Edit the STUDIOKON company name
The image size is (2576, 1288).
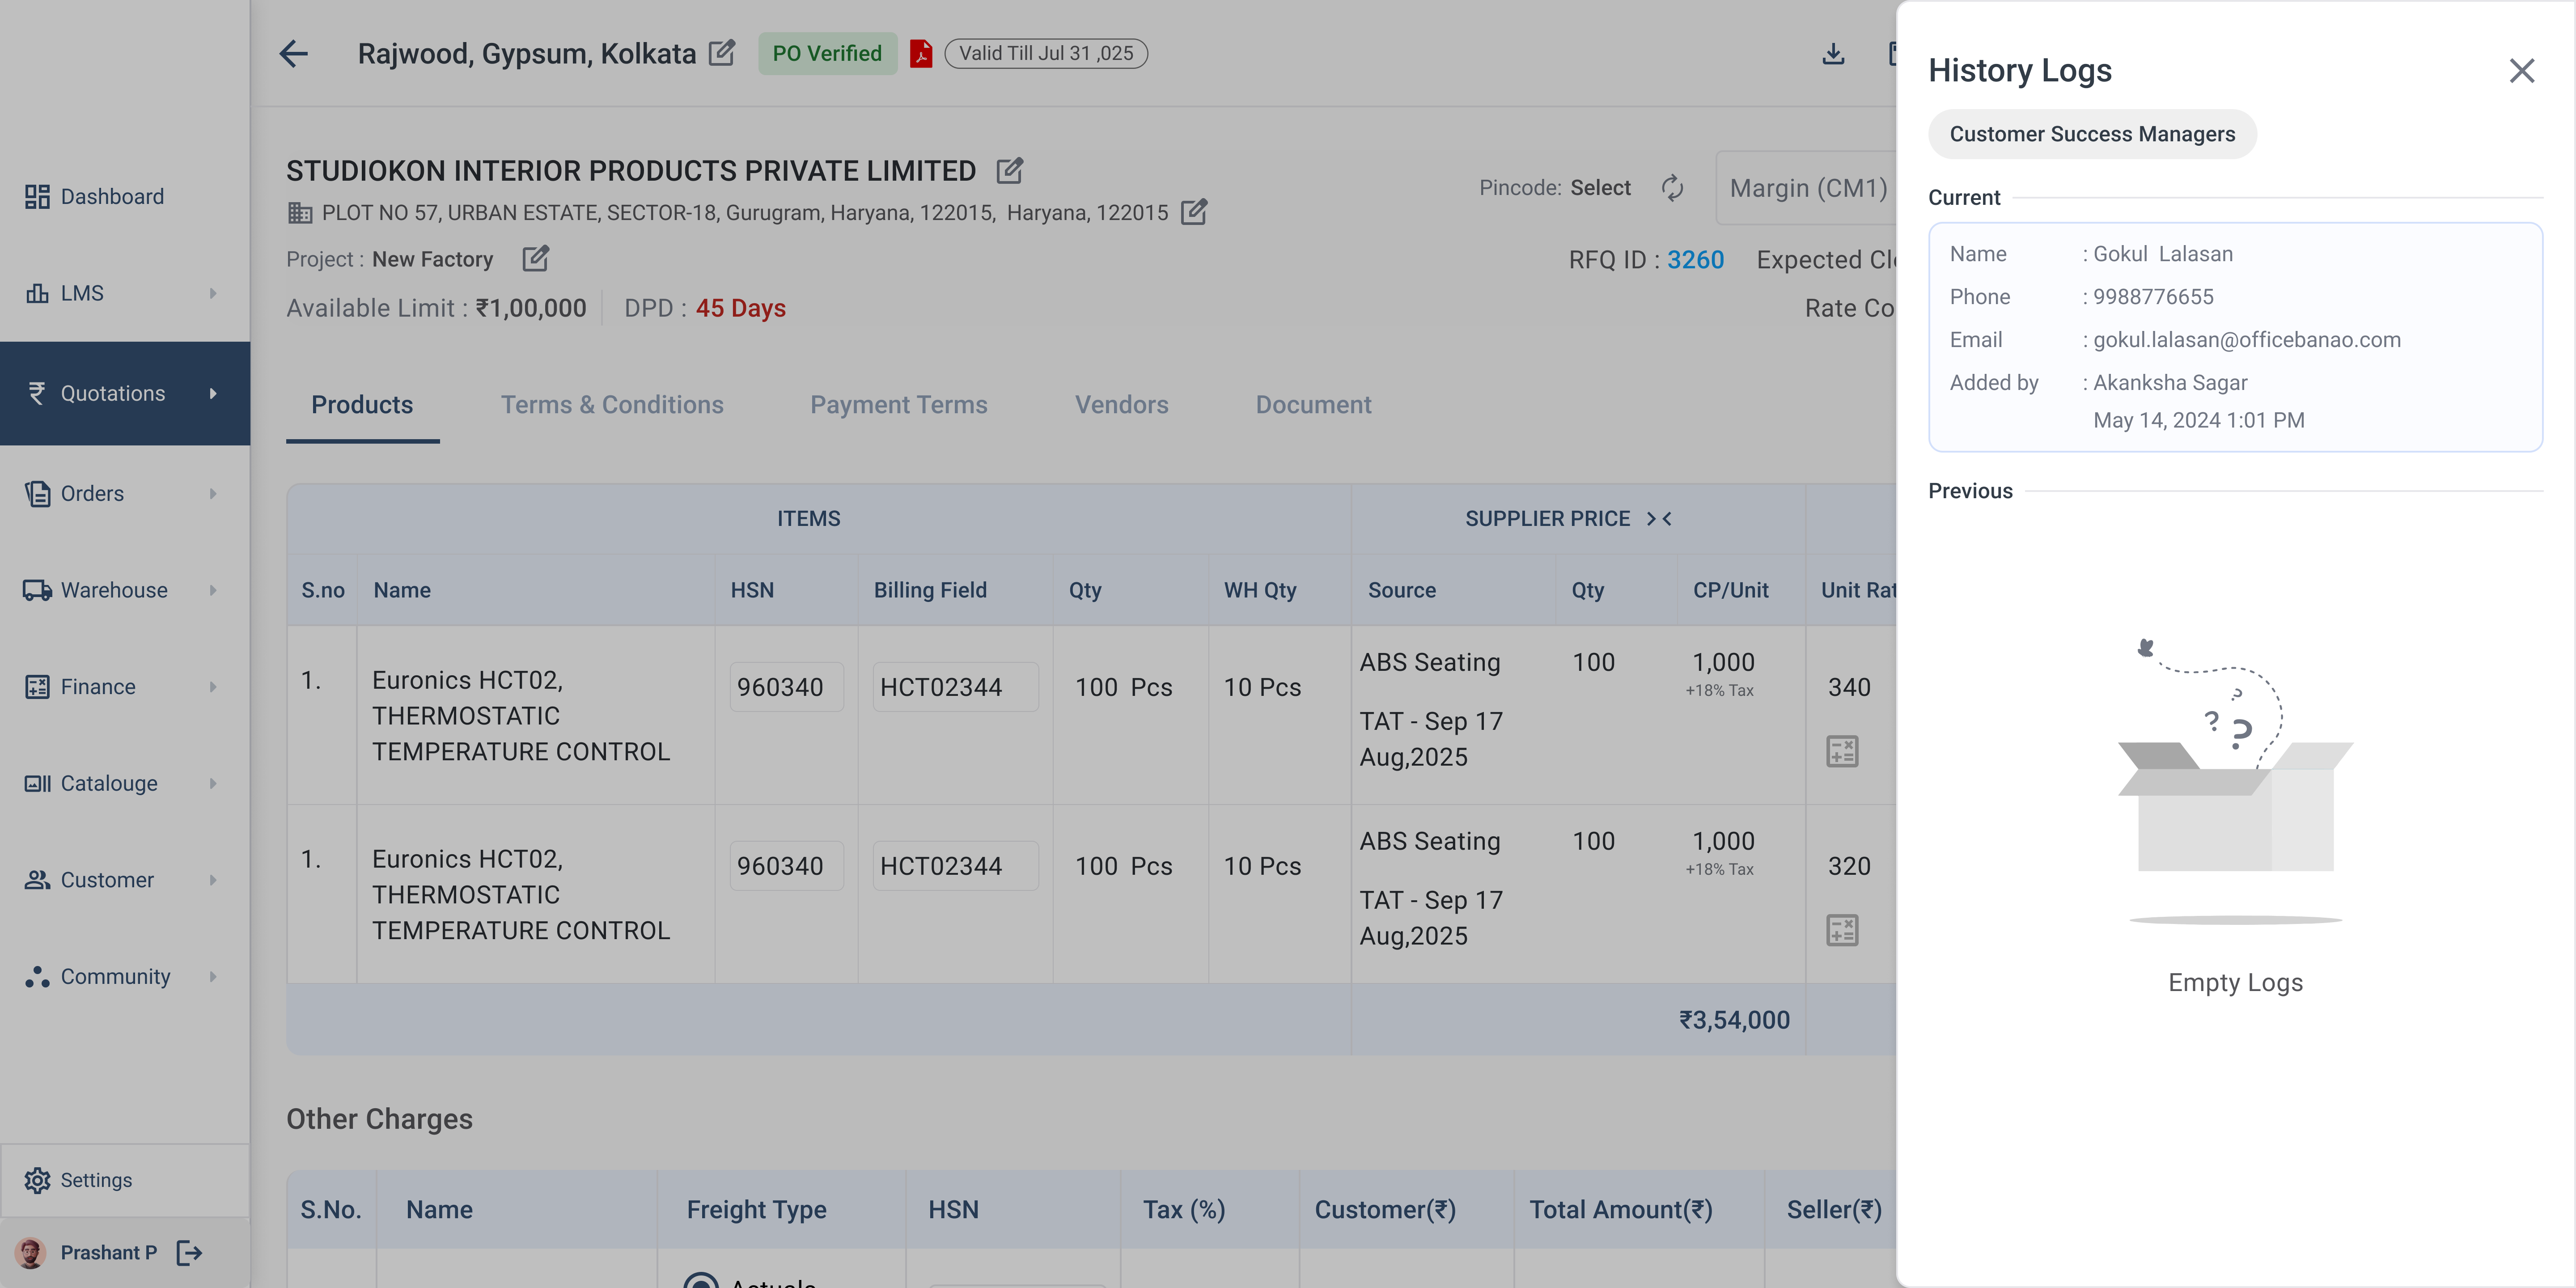tap(1009, 170)
